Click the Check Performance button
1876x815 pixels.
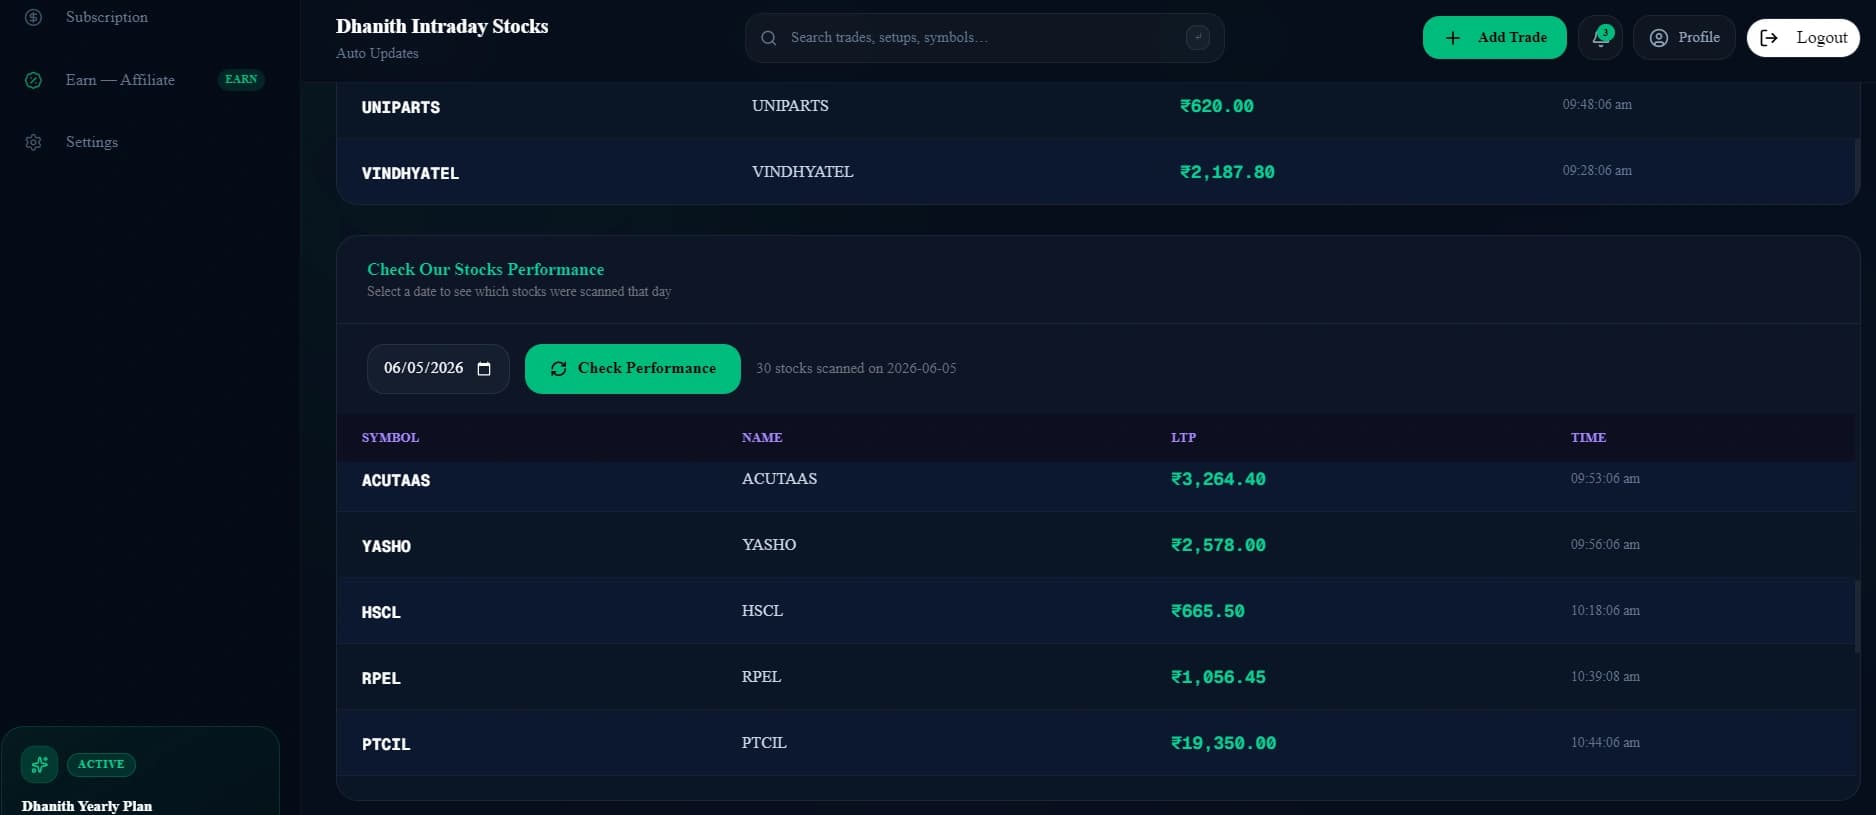click(632, 369)
